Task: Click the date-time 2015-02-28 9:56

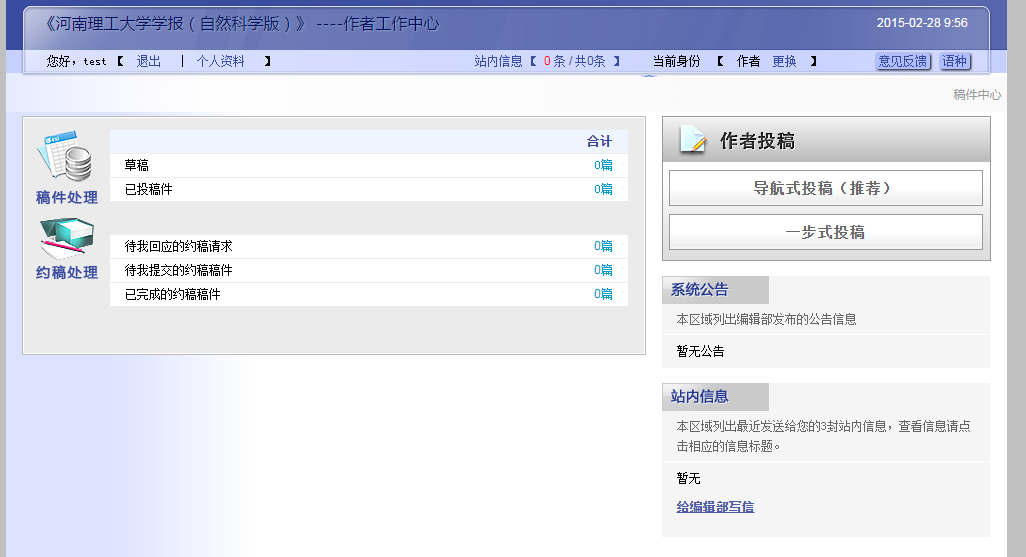Action: tap(922, 23)
